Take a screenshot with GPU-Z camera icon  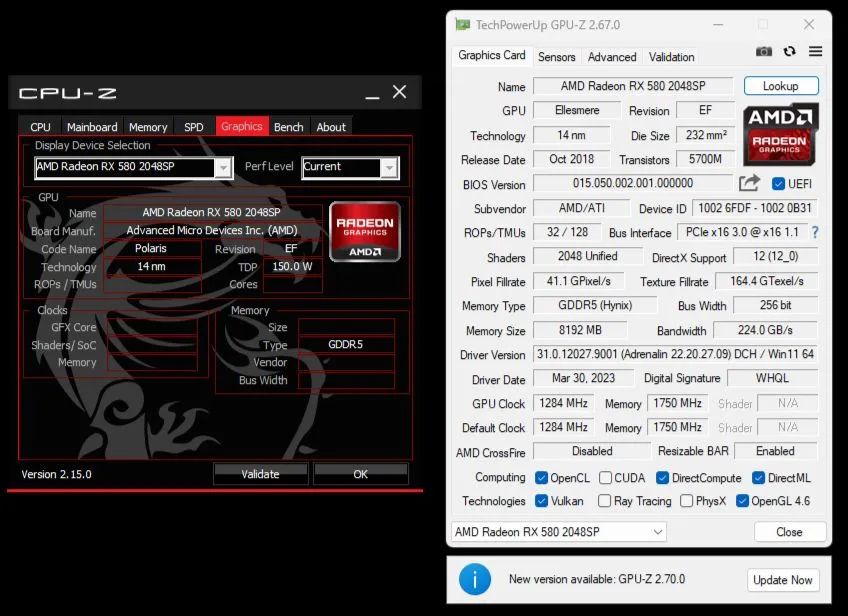[x=764, y=51]
